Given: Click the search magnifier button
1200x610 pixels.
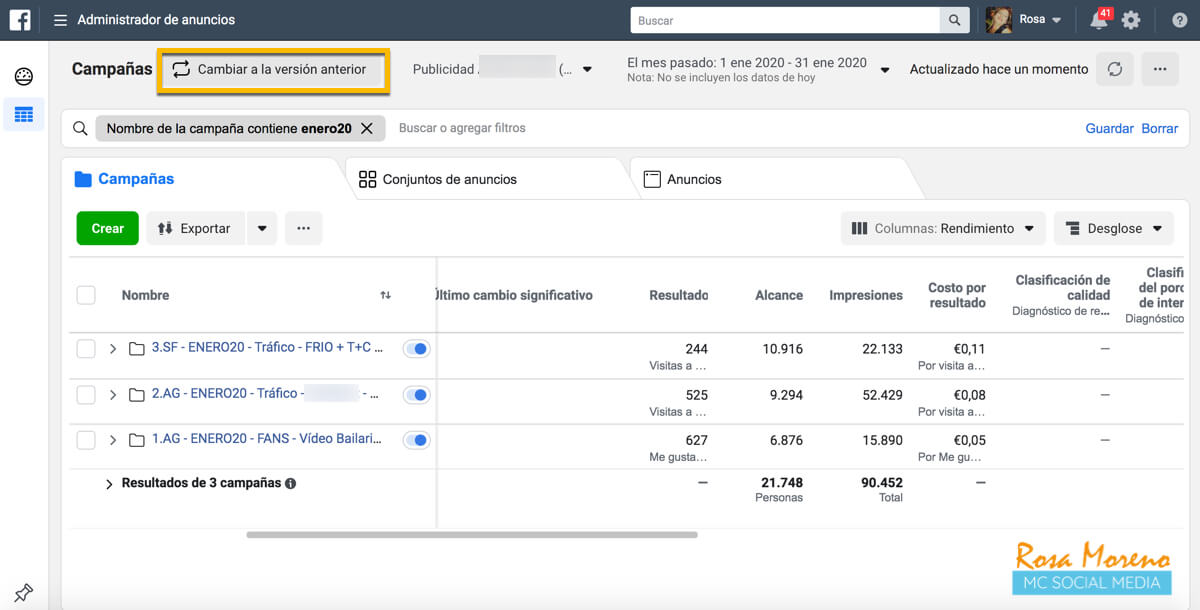Looking at the screenshot, I should pos(955,20).
